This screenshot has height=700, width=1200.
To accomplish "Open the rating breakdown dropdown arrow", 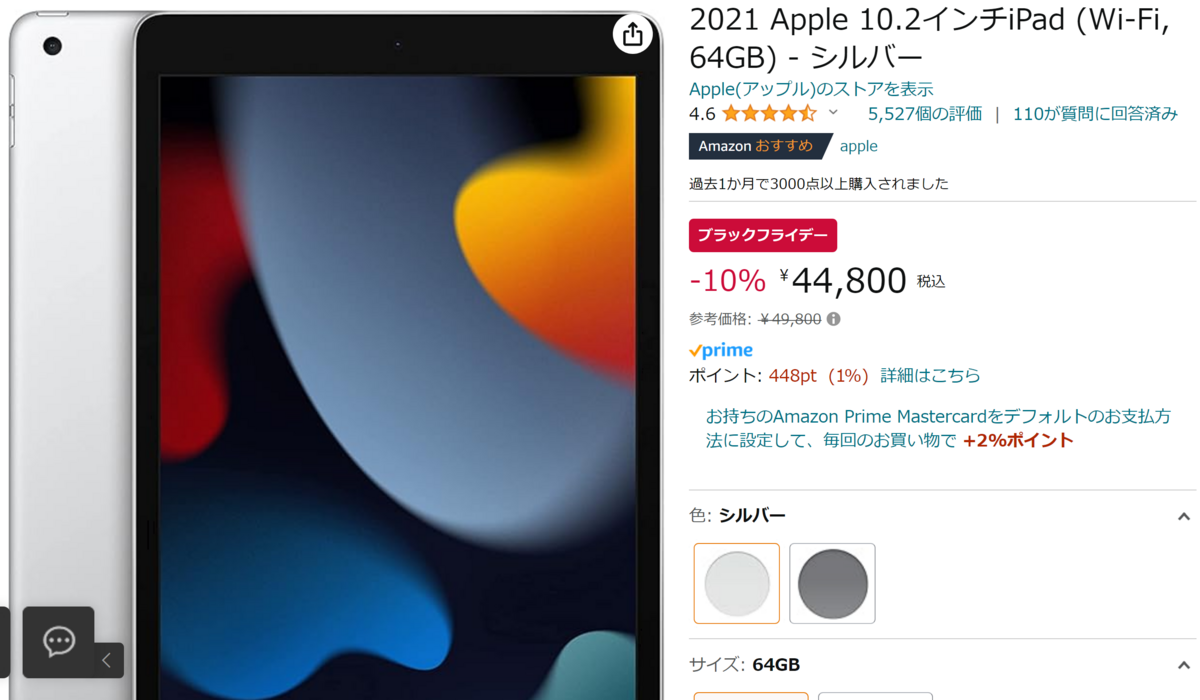I will tap(833, 113).
